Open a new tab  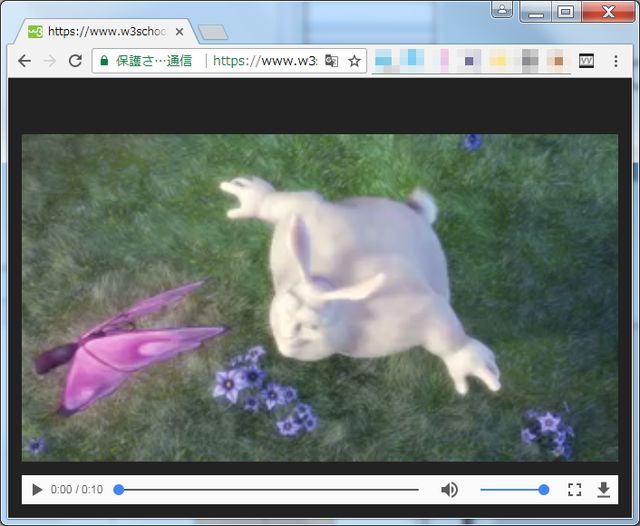(x=213, y=32)
